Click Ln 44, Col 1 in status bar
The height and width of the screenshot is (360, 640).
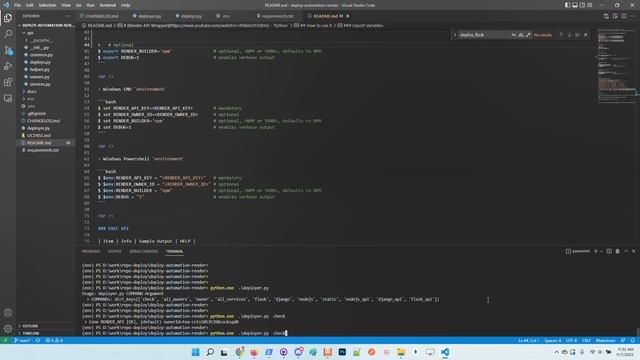click(x=529, y=340)
